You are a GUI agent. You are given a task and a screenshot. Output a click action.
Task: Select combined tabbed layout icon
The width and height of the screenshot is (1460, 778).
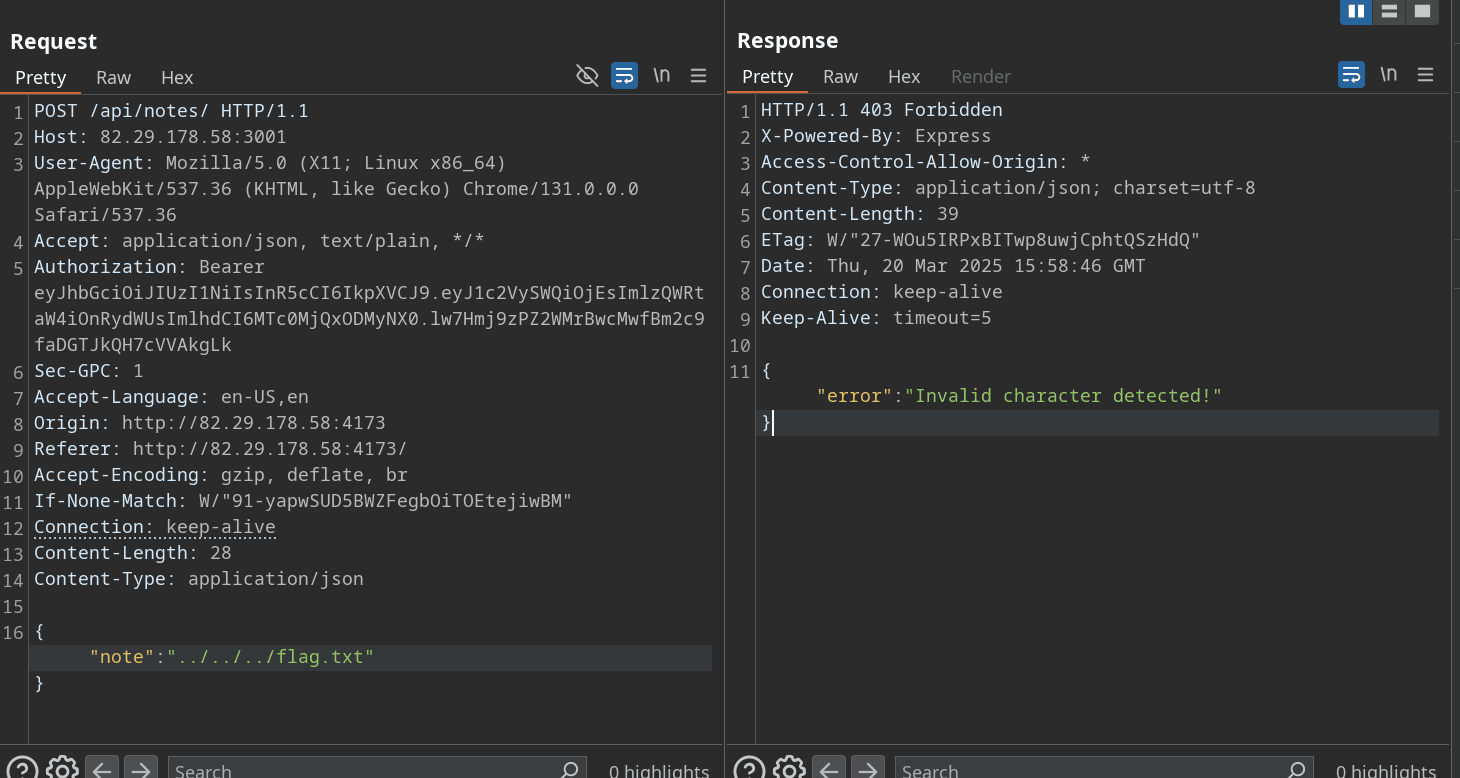pyautogui.click(x=1421, y=12)
